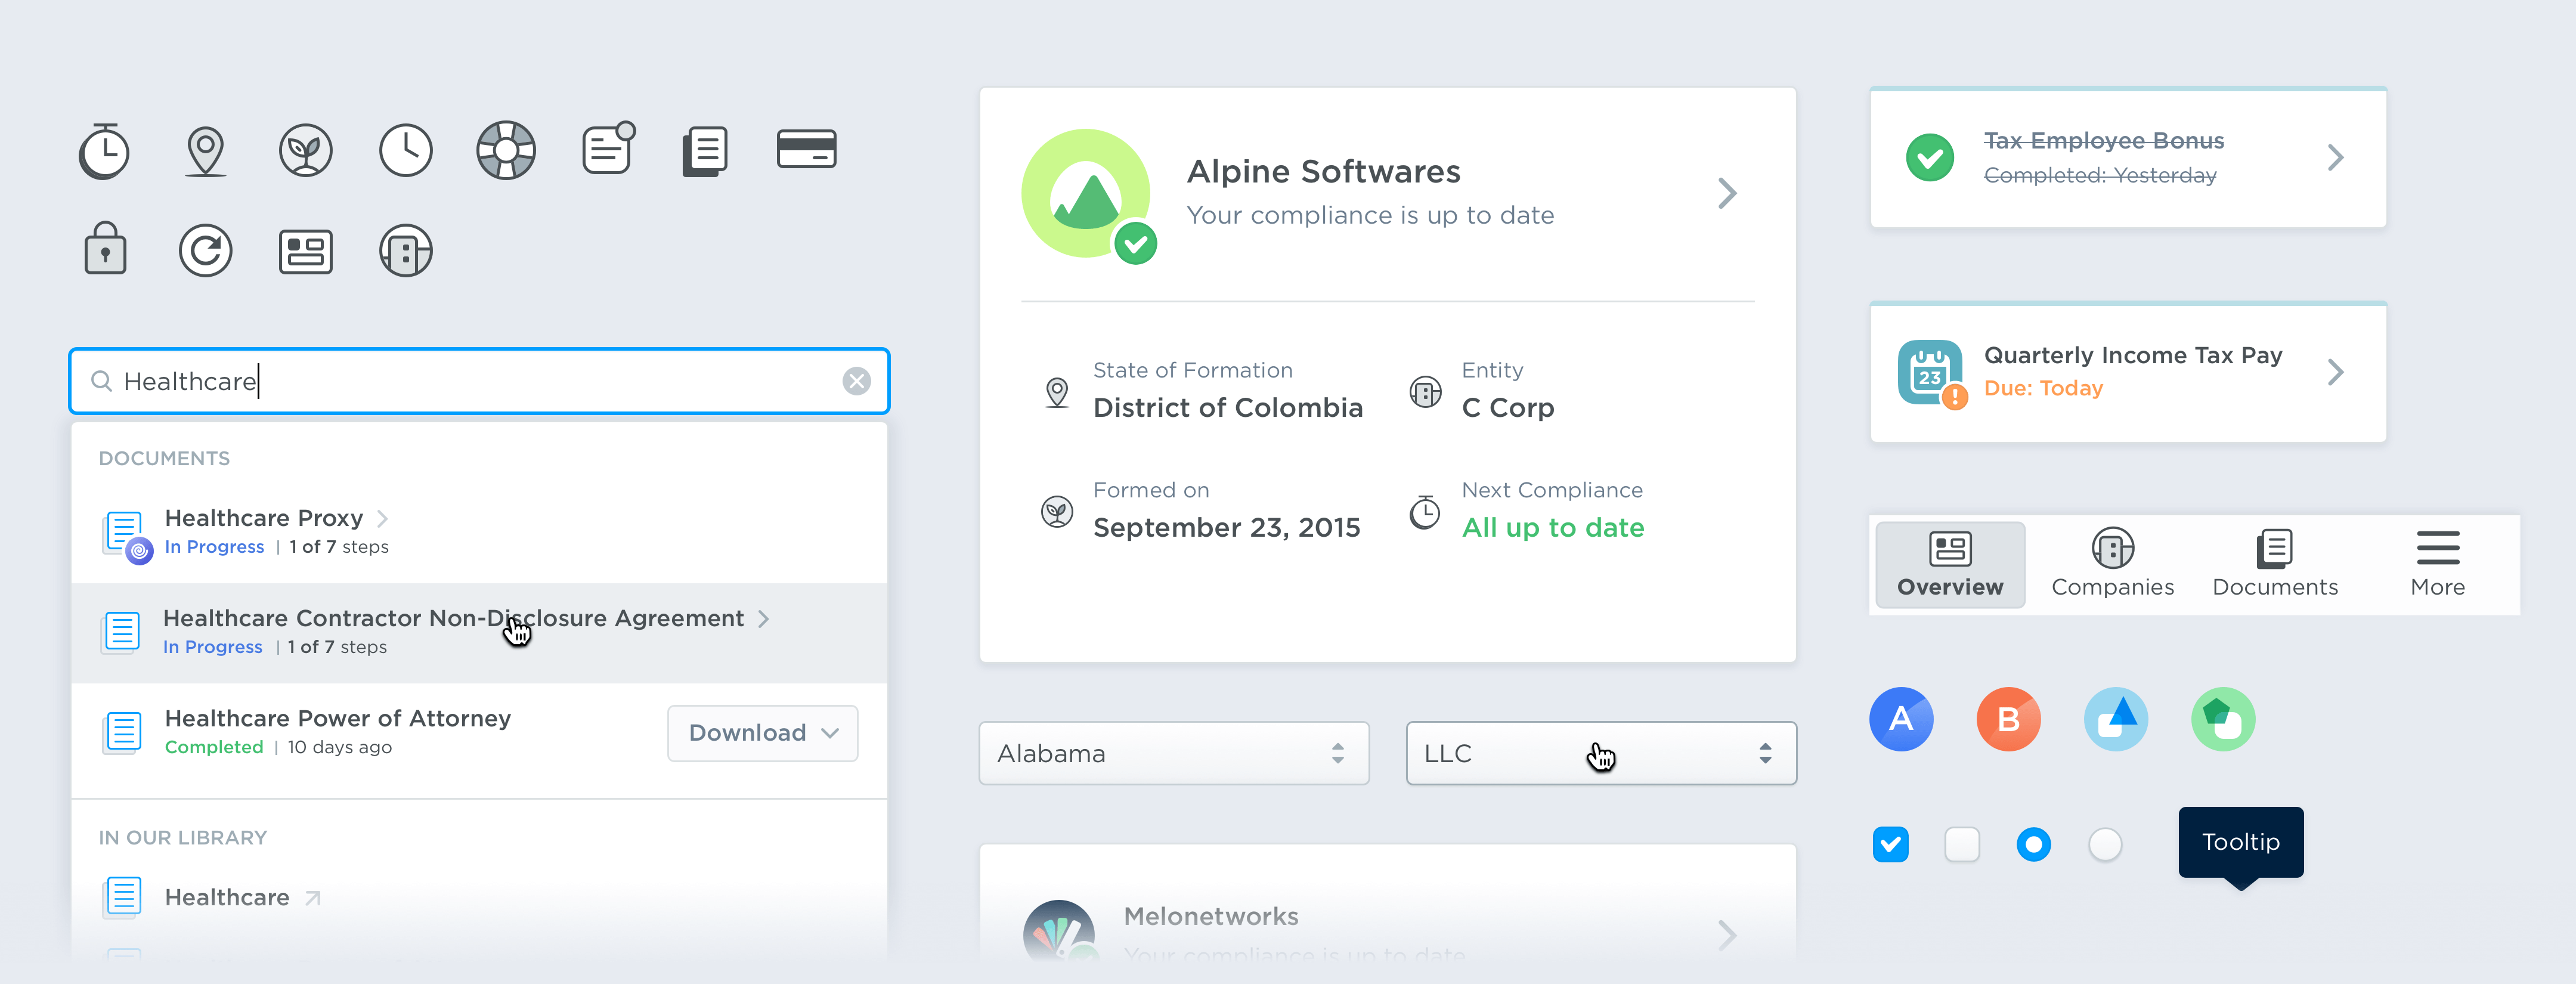This screenshot has width=2576, height=984.
Task: Clear the Healthcare search field
Action: (856, 381)
